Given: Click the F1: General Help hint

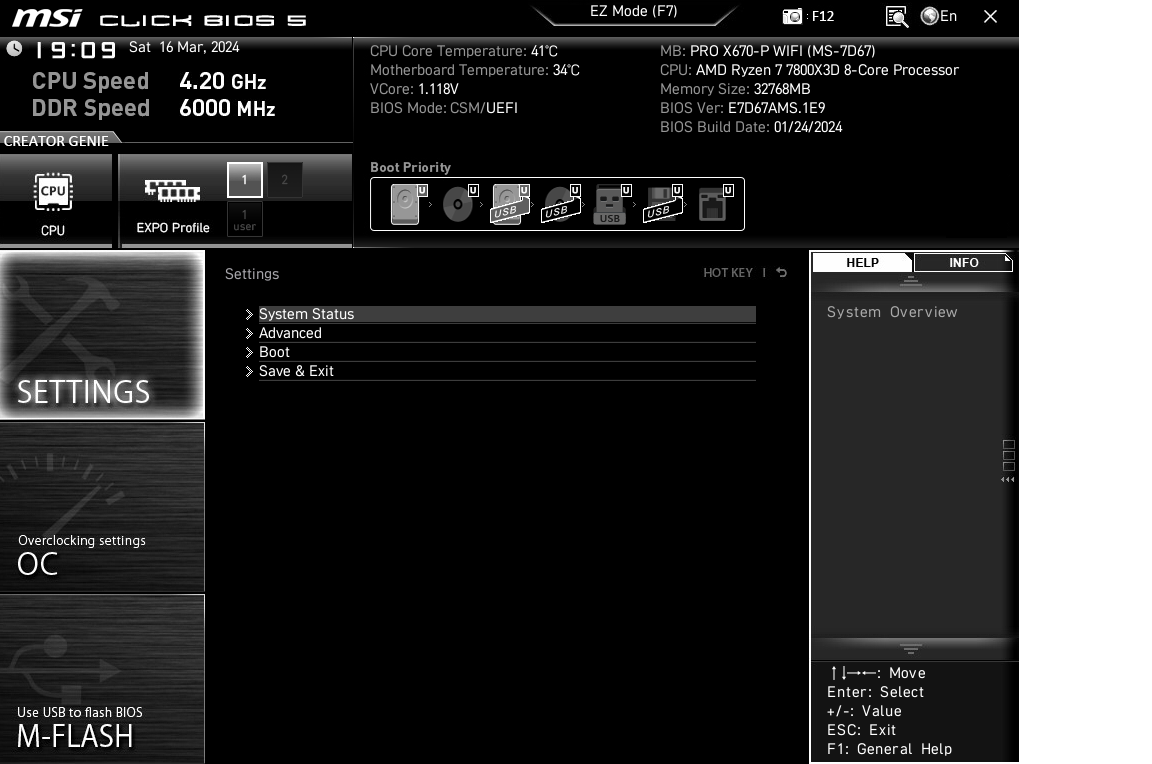Looking at the screenshot, I should point(889,749).
